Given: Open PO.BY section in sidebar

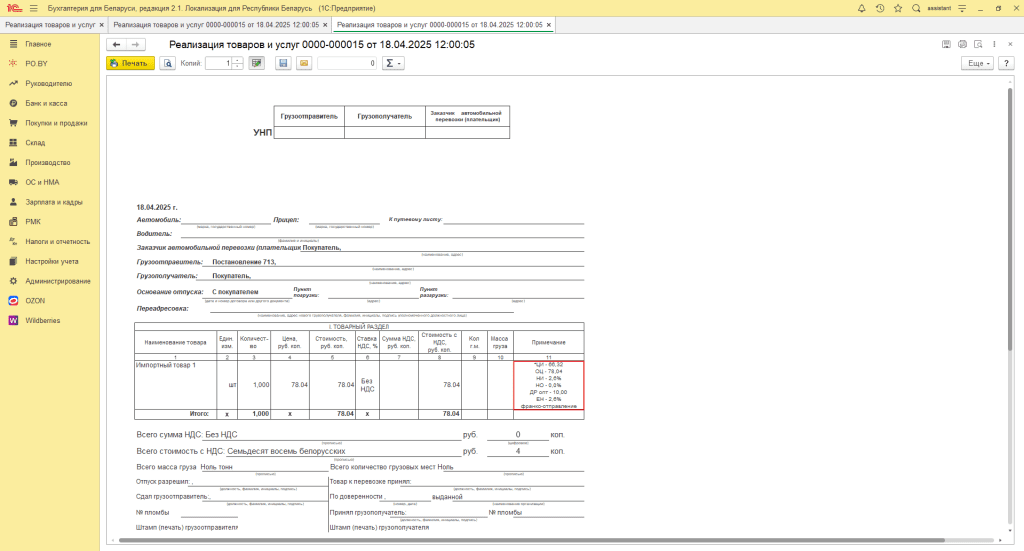Looking at the screenshot, I should 37,63.
